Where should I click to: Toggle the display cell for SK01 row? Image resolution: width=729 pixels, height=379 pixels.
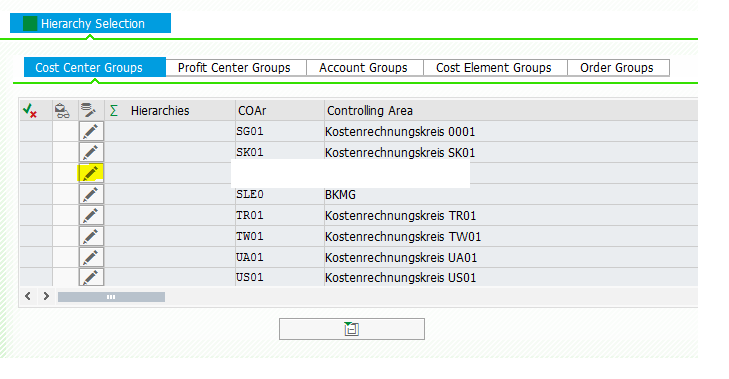tap(65, 153)
